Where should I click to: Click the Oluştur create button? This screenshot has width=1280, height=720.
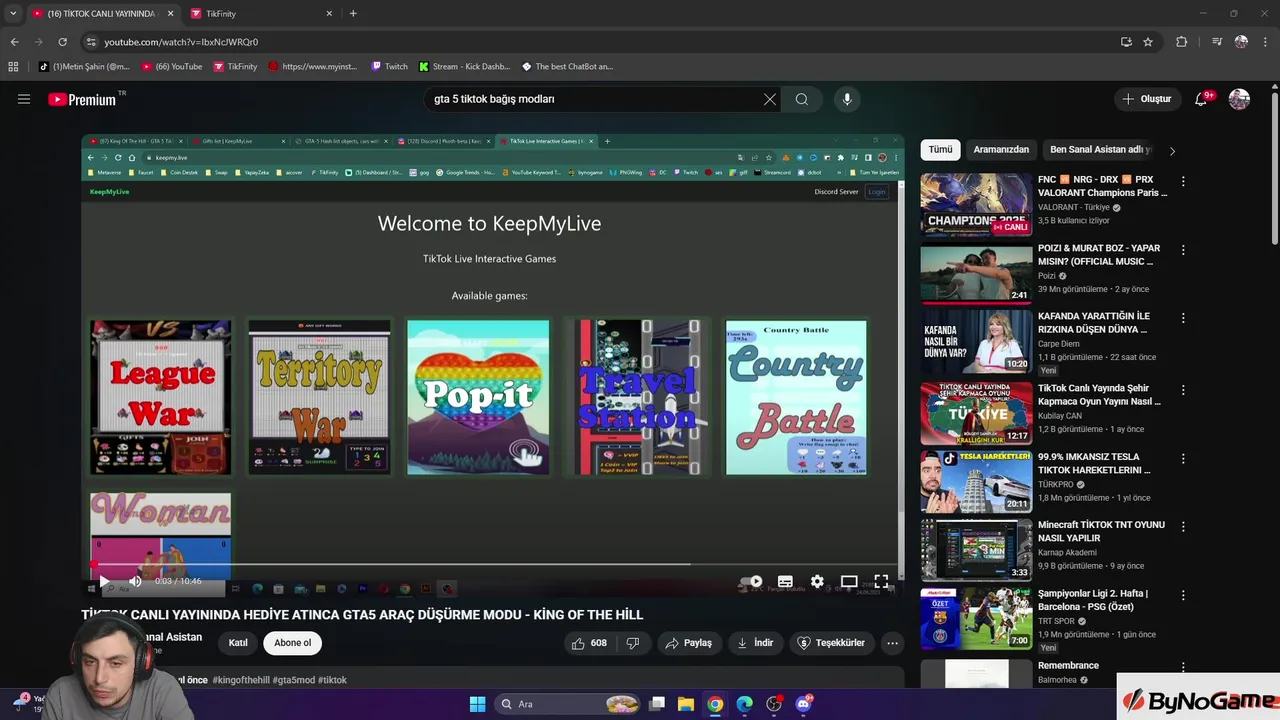click(x=1146, y=99)
